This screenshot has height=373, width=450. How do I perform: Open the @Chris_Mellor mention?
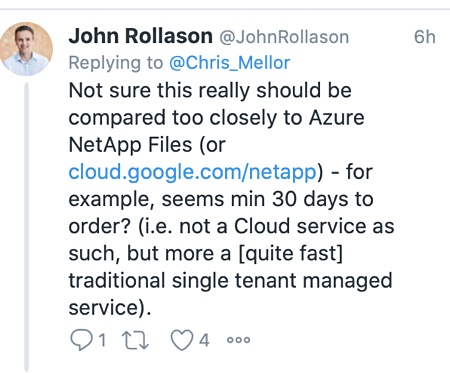pos(230,63)
